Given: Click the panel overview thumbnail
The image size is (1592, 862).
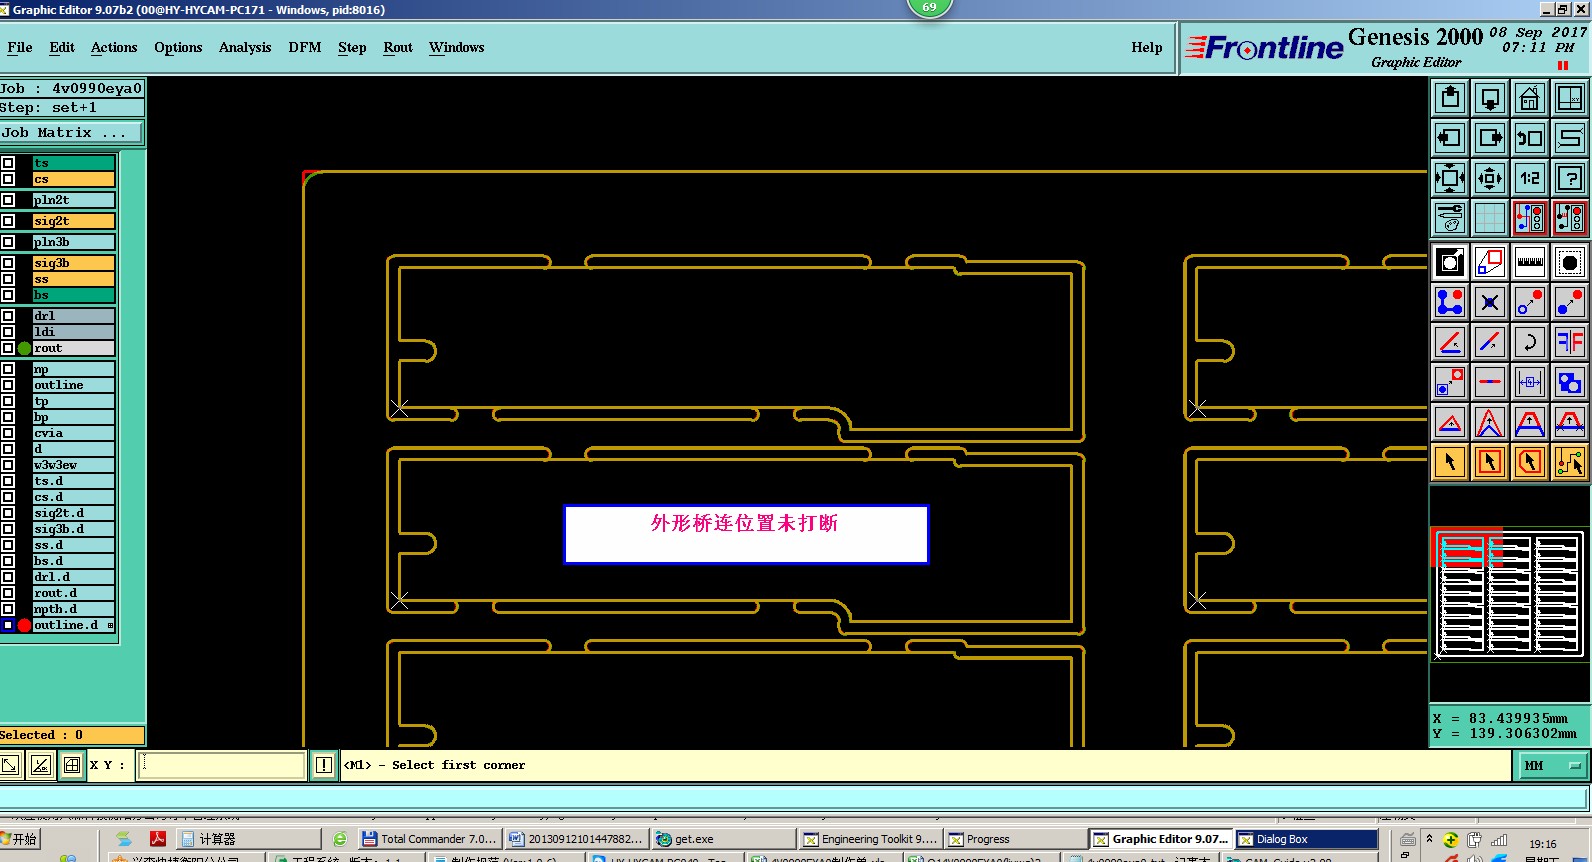Looking at the screenshot, I should [x=1508, y=594].
